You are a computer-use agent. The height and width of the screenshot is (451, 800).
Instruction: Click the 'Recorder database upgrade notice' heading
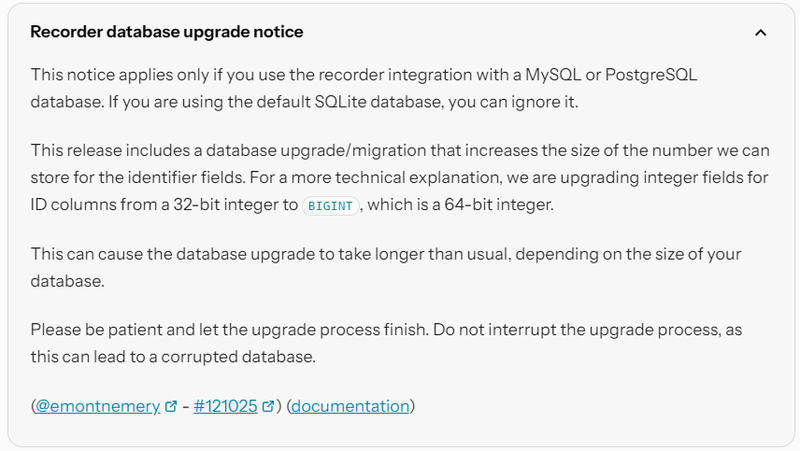pyautogui.click(x=167, y=32)
